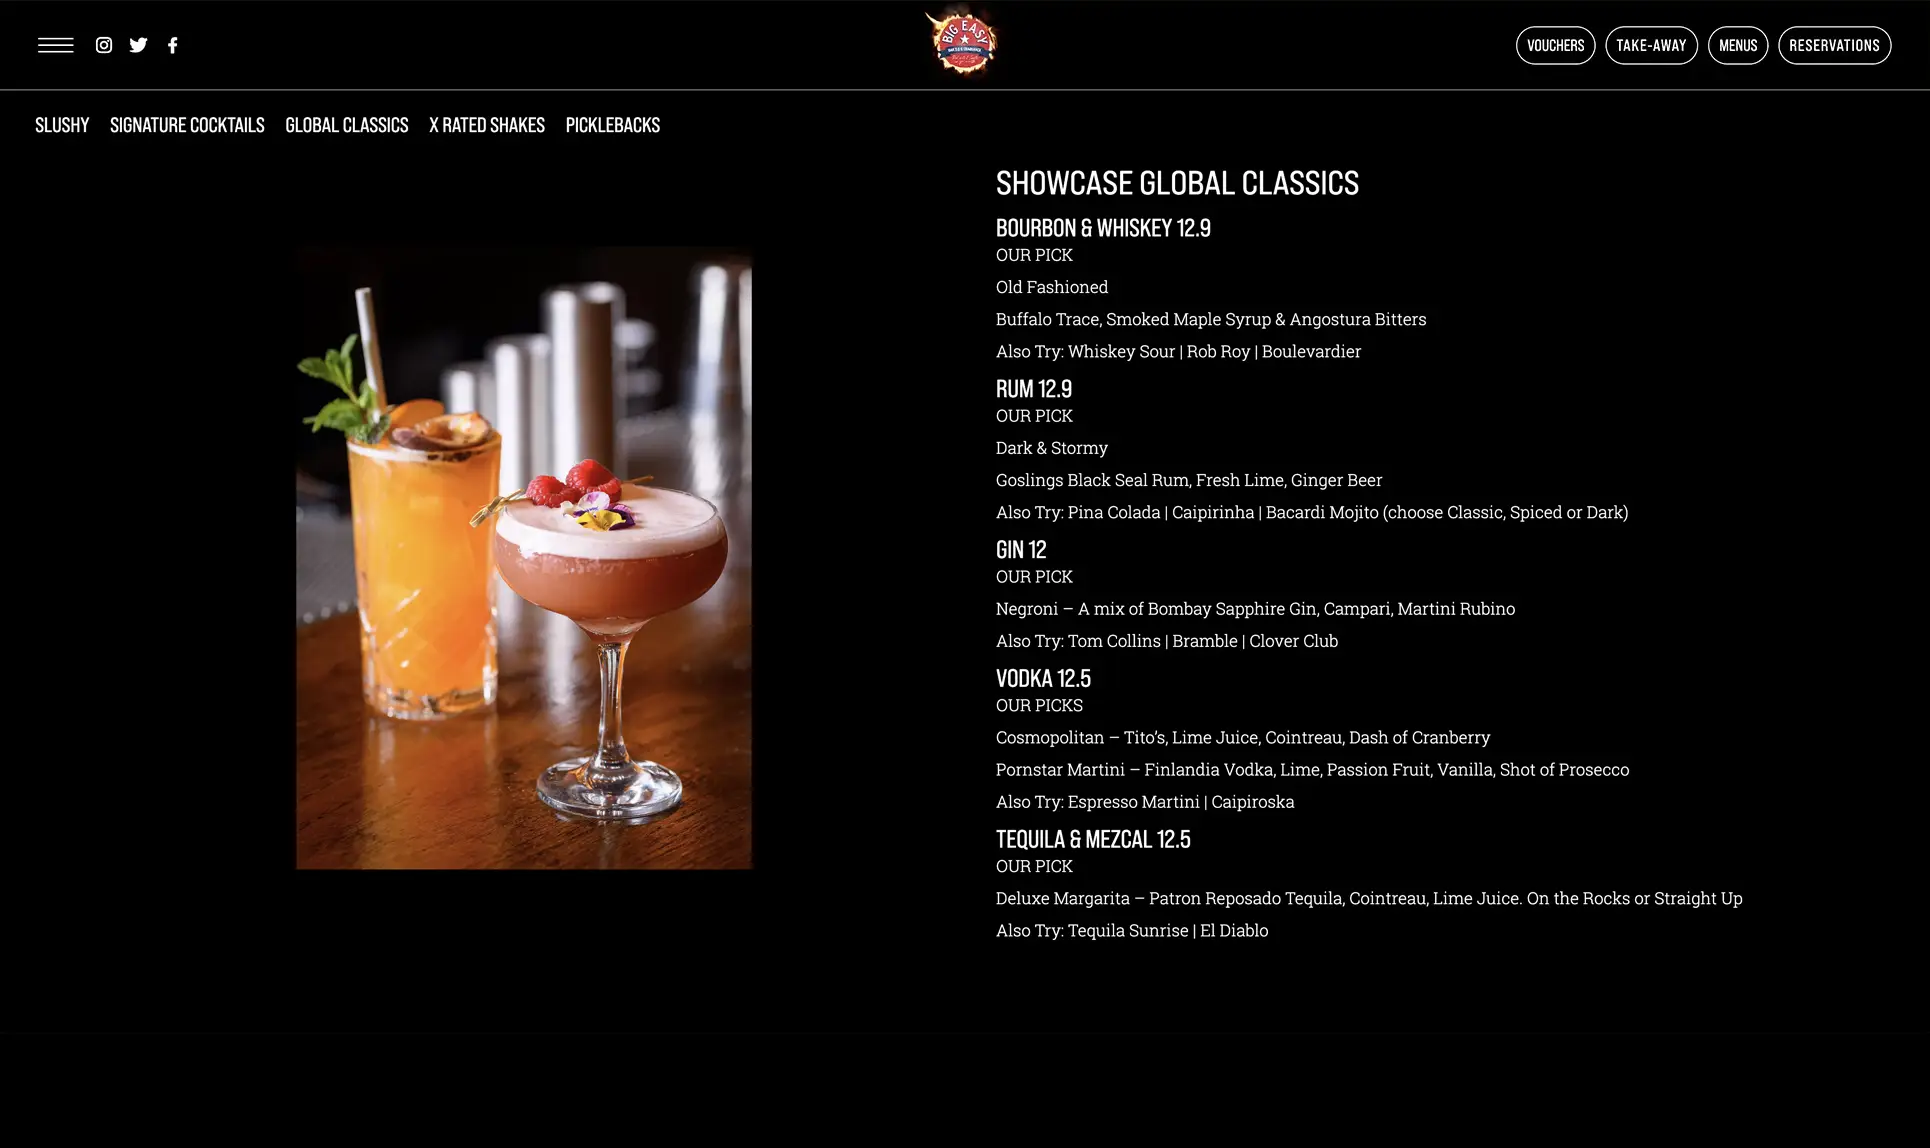Screen dimensions: 1930x1148
Task: Click the cocktails photo
Action: coord(524,558)
